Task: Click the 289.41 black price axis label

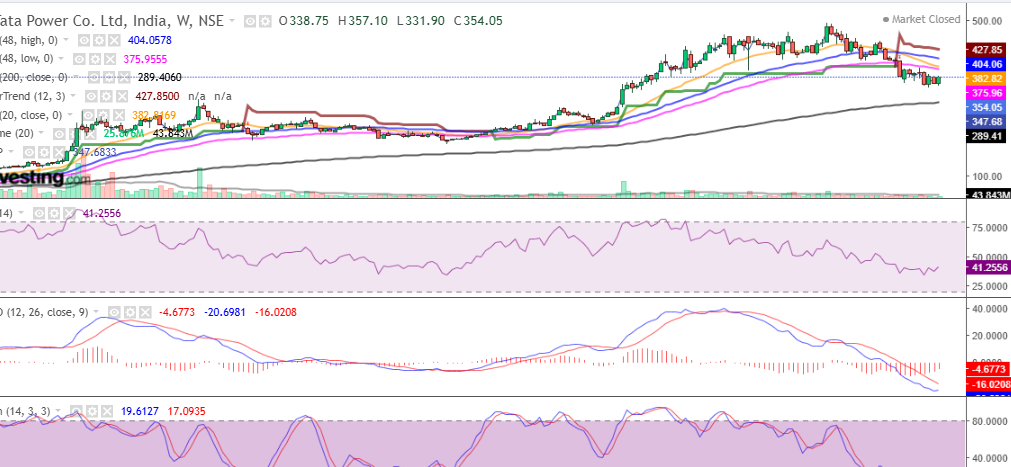Action: coord(986,136)
